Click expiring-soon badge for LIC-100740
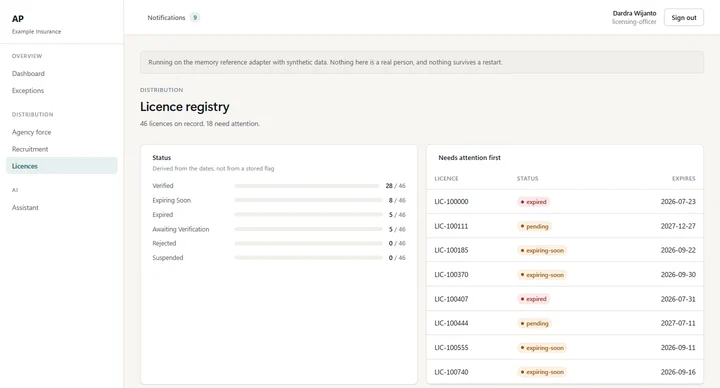This screenshot has width=720, height=388. 542,372
